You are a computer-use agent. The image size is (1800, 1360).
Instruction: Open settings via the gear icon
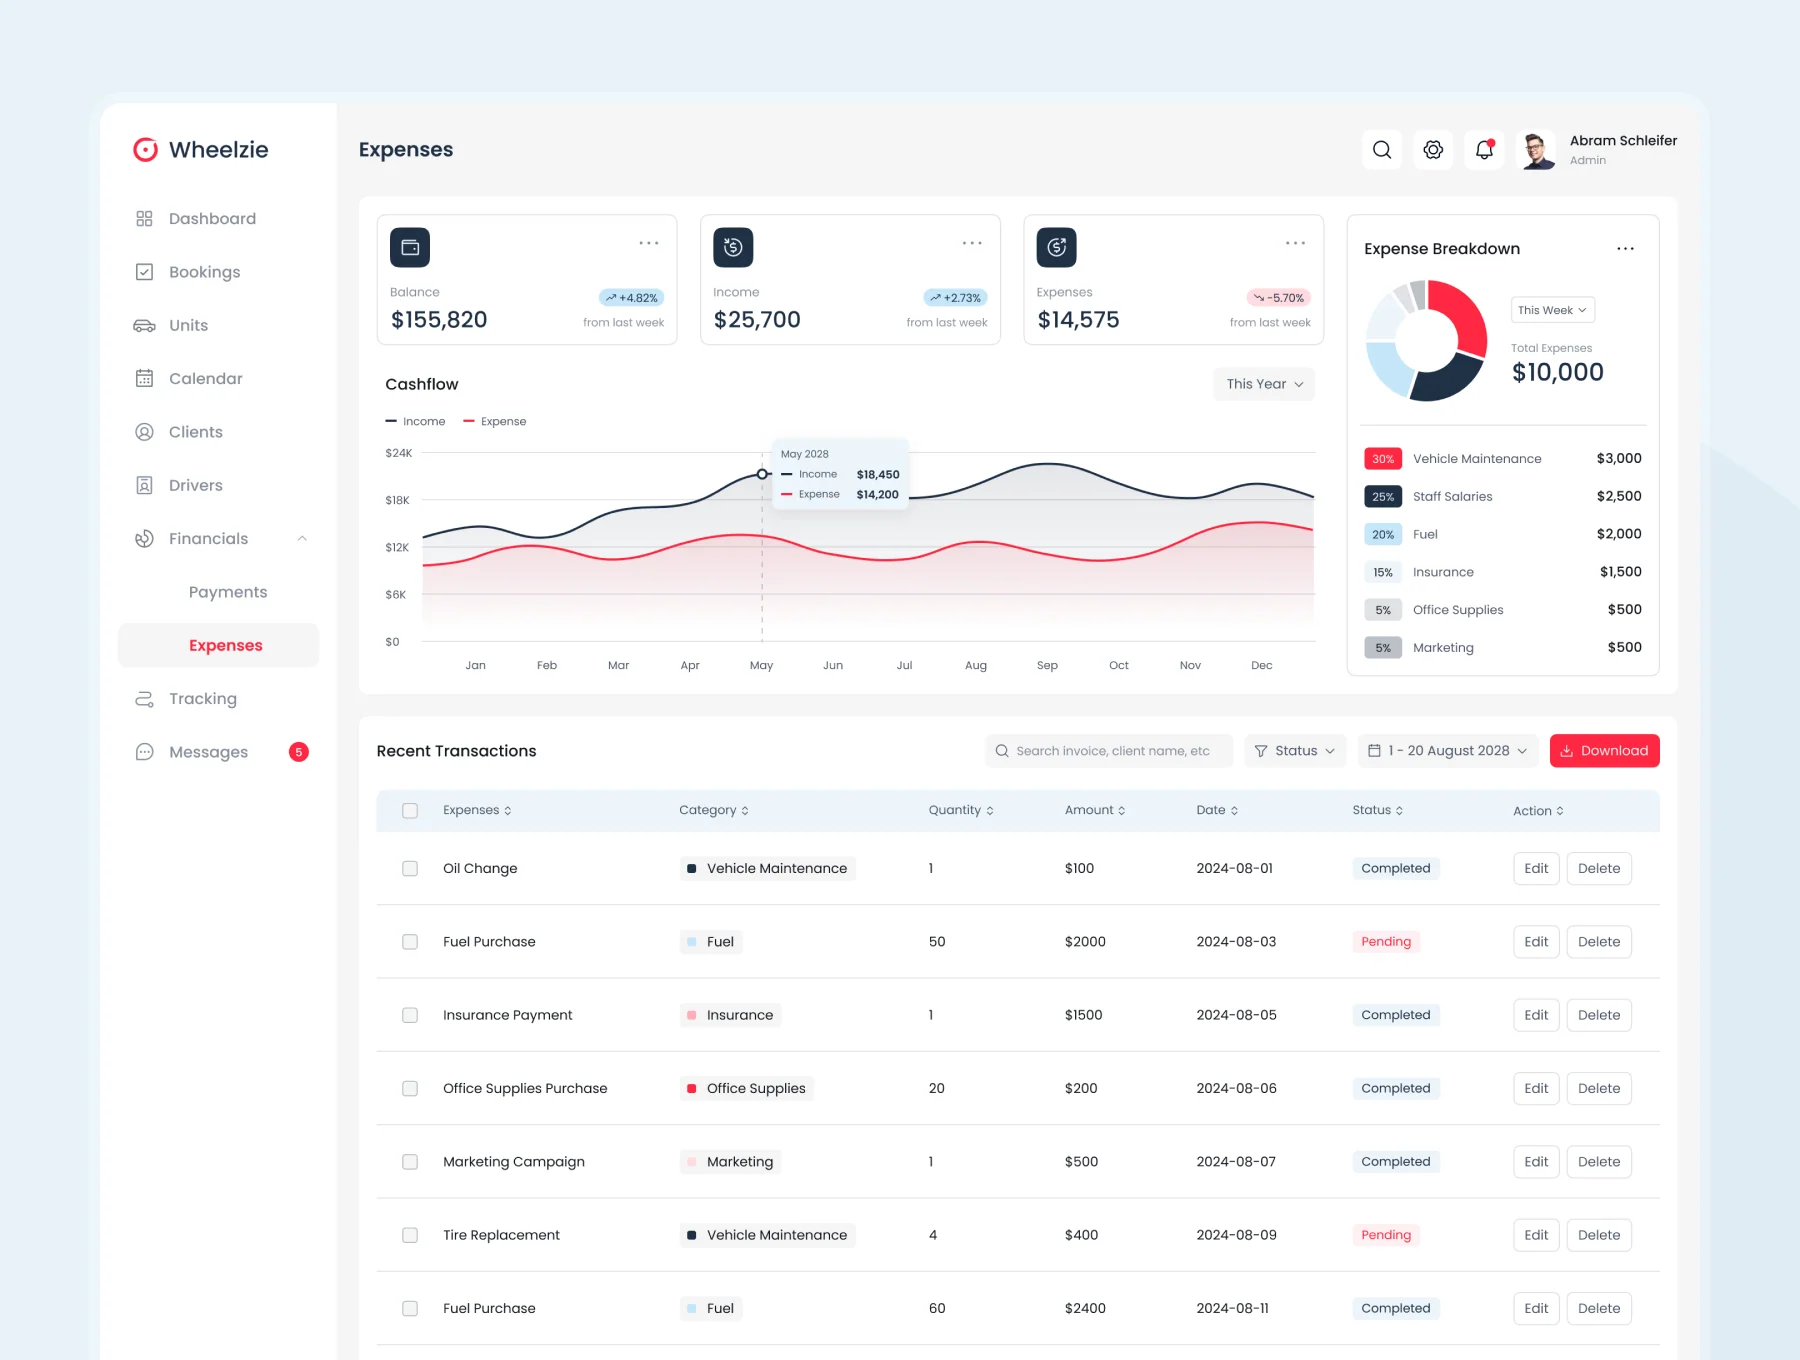tap(1433, 150)
